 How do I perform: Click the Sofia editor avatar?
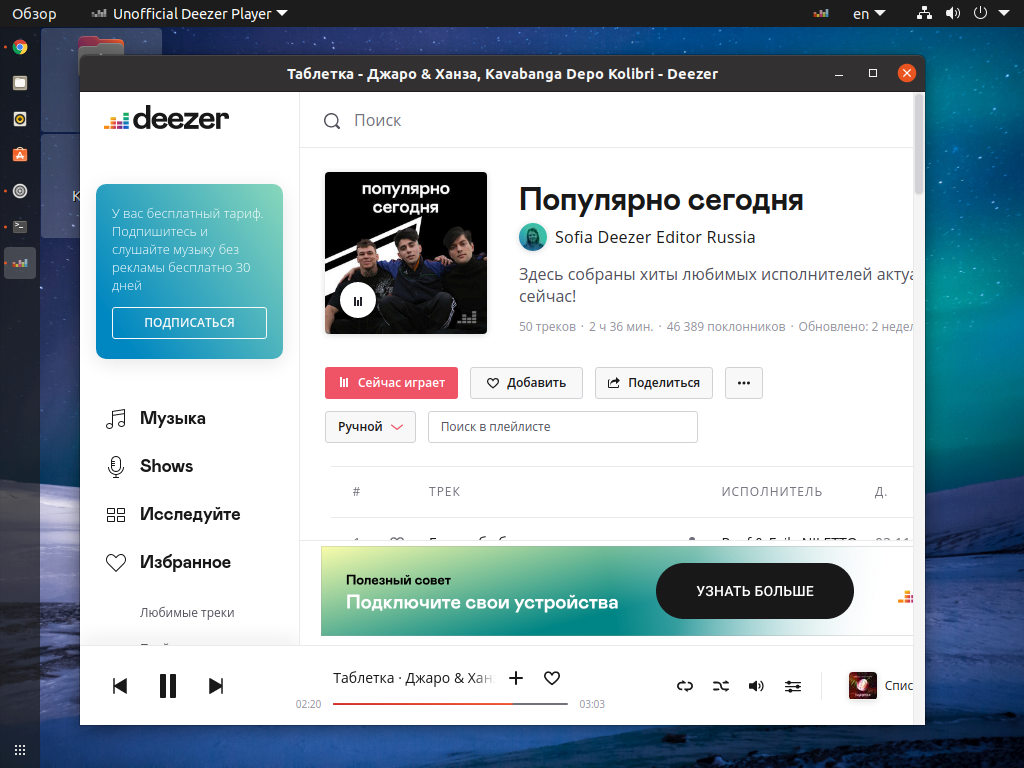pos(533,237)
